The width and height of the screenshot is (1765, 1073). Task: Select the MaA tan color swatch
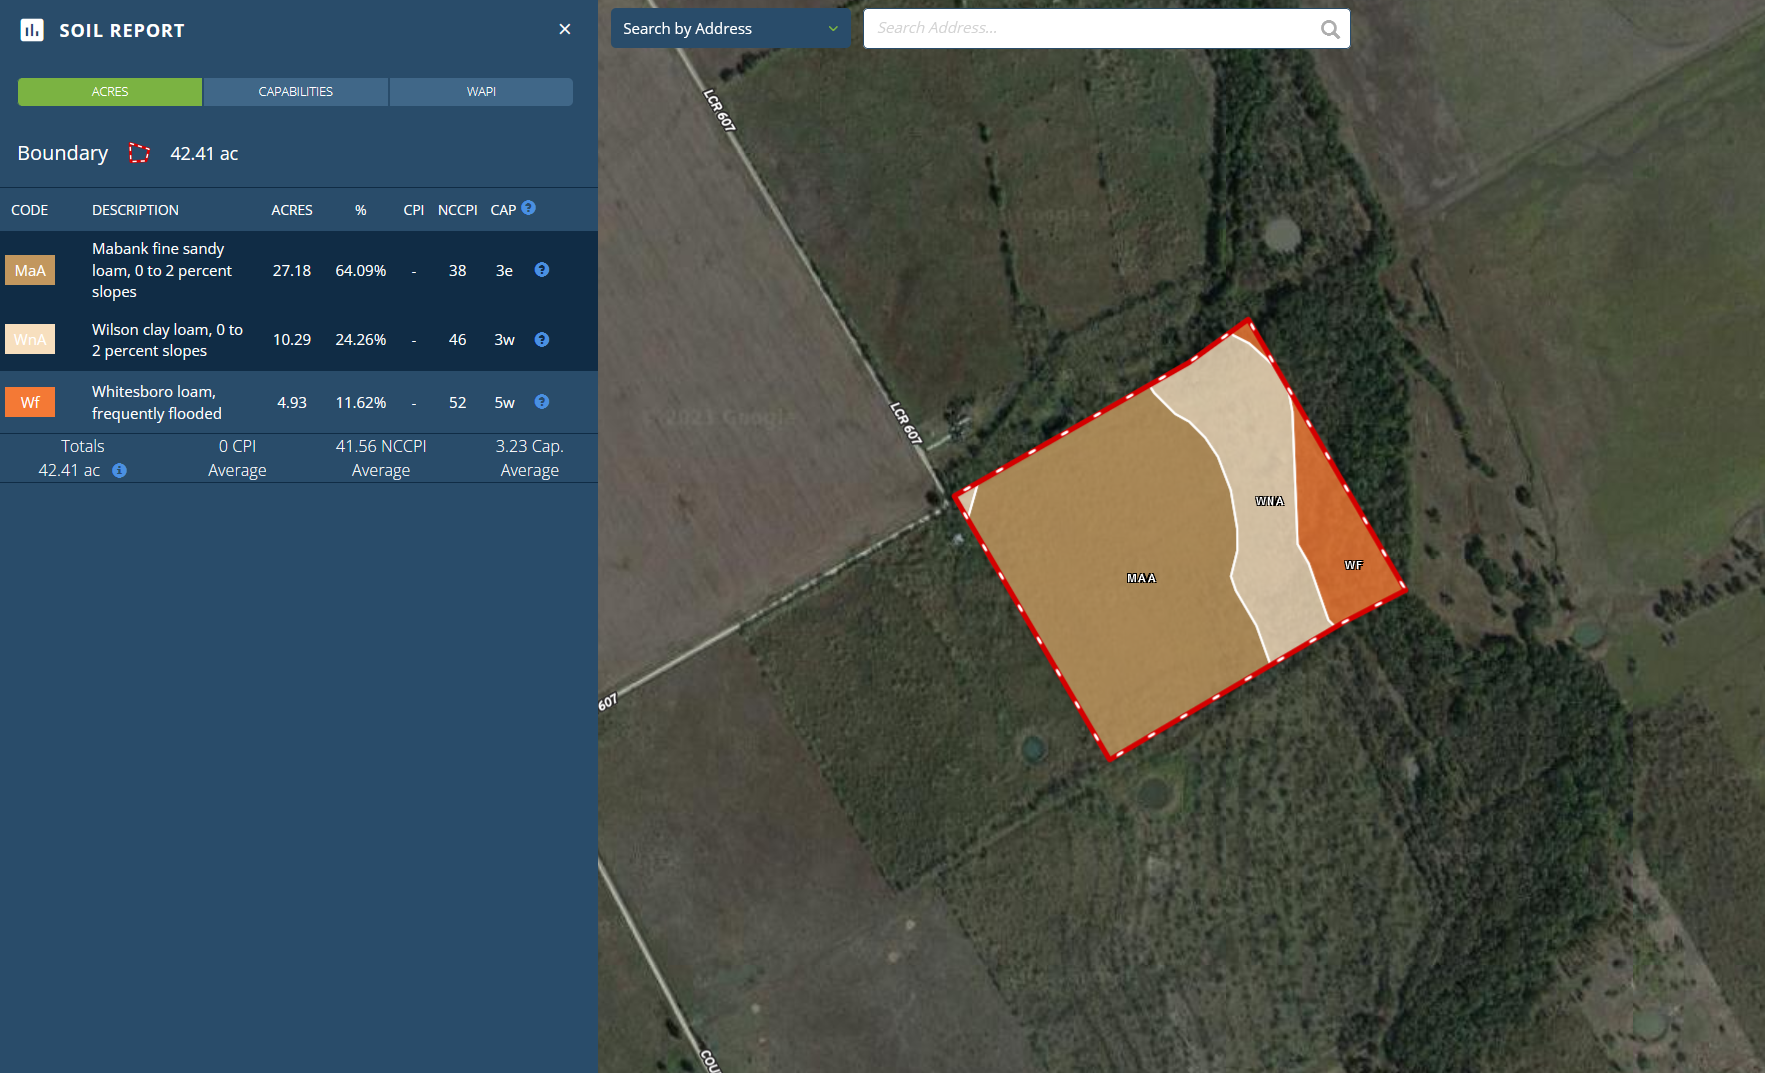pos(30,271)
